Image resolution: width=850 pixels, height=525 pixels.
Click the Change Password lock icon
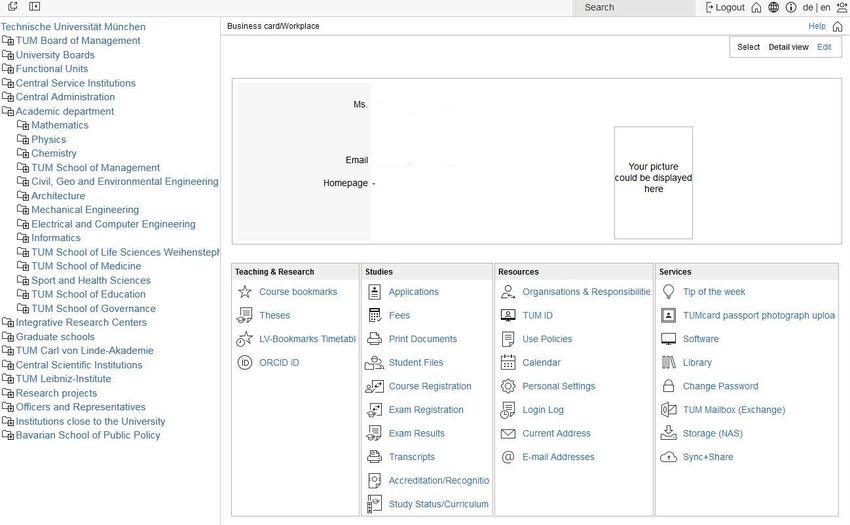668,386
